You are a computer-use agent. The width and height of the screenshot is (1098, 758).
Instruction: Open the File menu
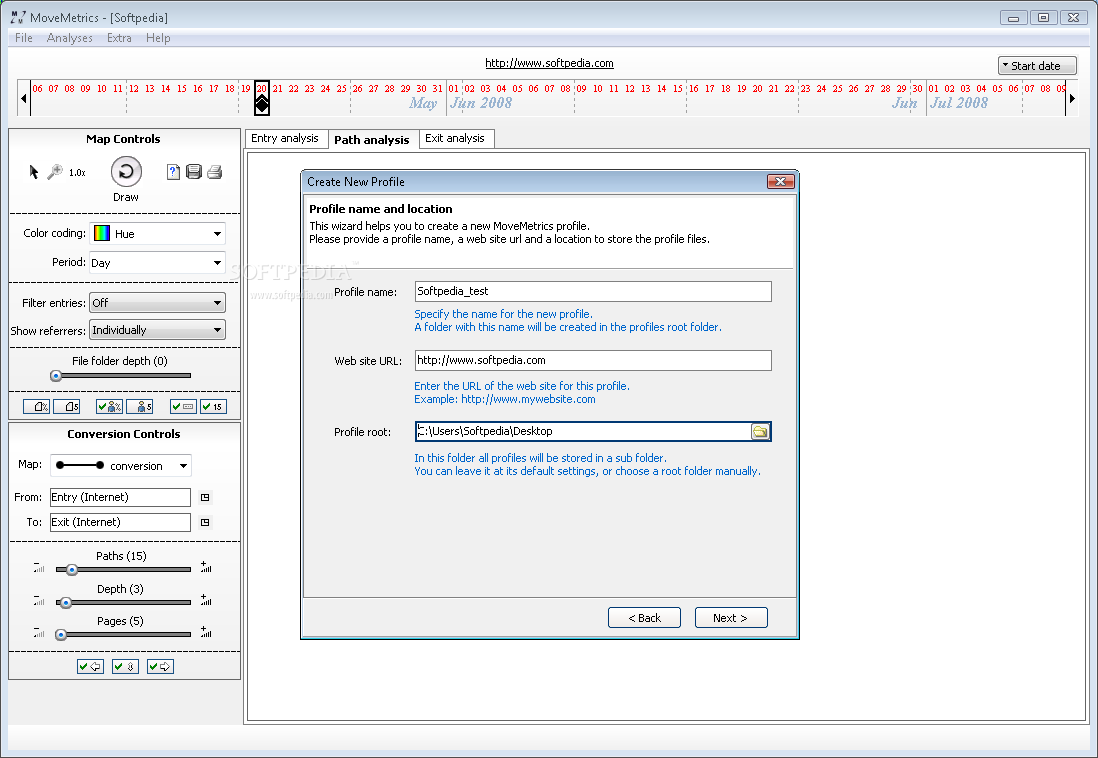tap(24, 38)
